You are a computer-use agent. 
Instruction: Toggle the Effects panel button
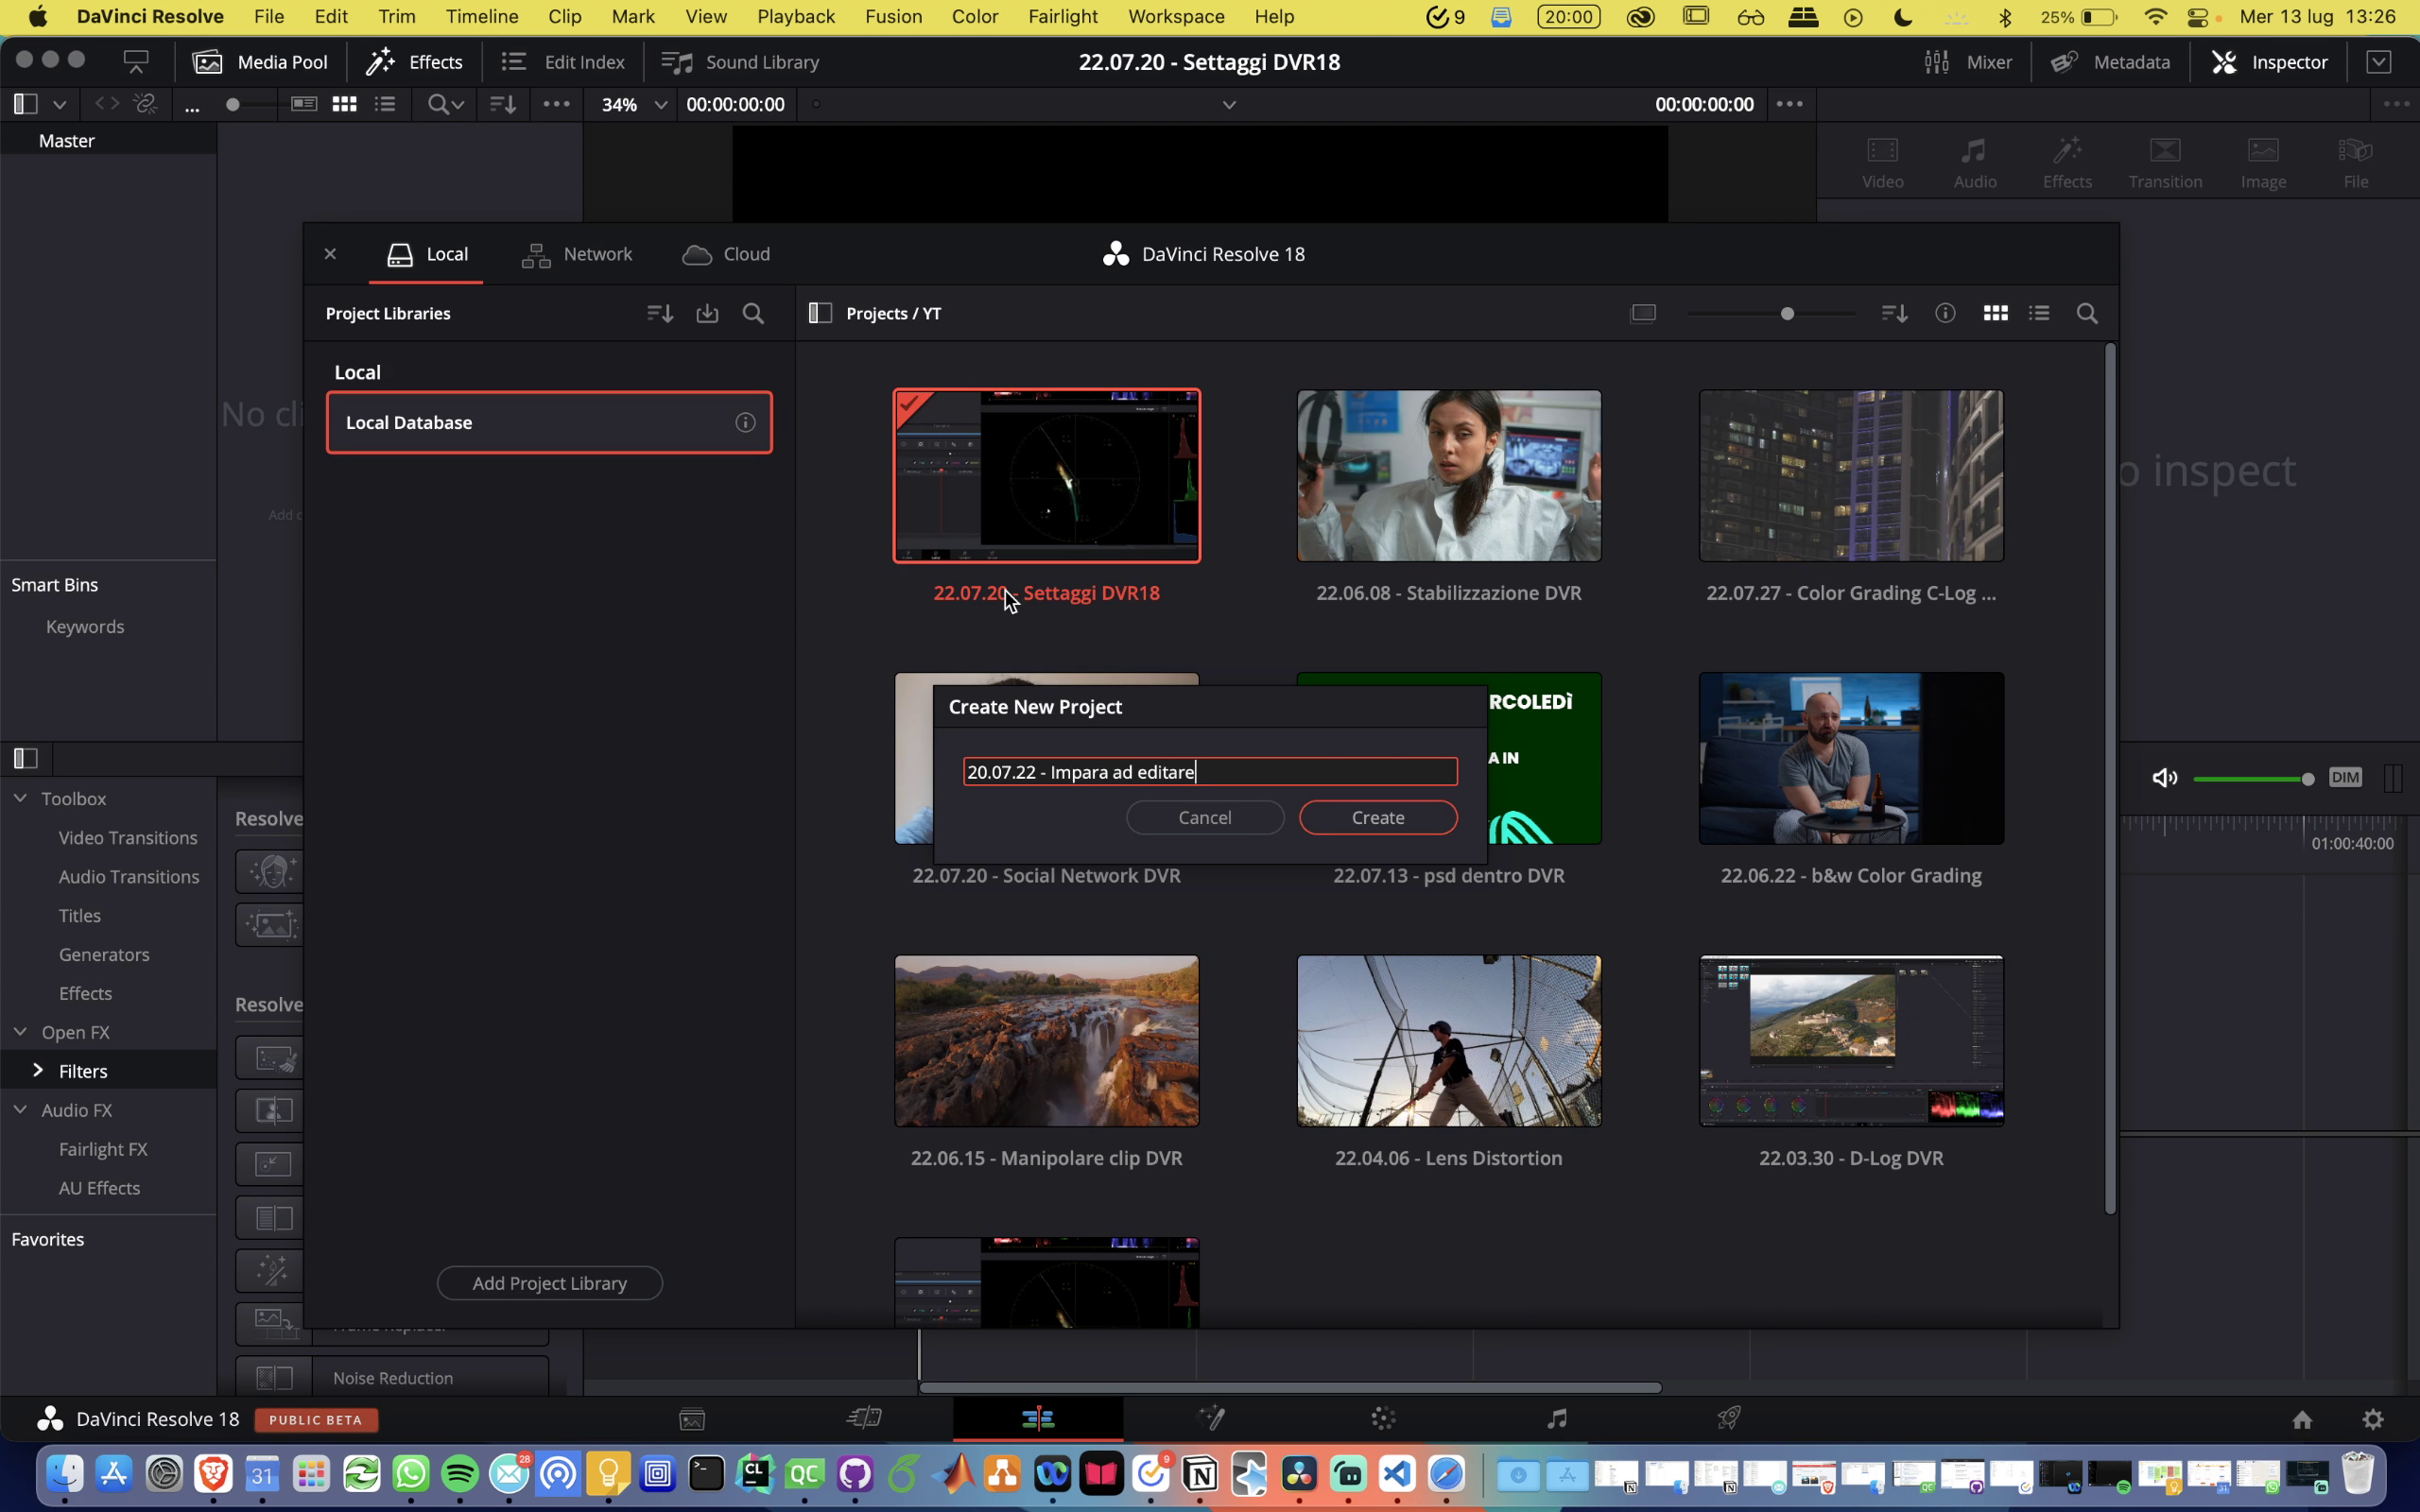pyautogui.click(x=414, y=62)
